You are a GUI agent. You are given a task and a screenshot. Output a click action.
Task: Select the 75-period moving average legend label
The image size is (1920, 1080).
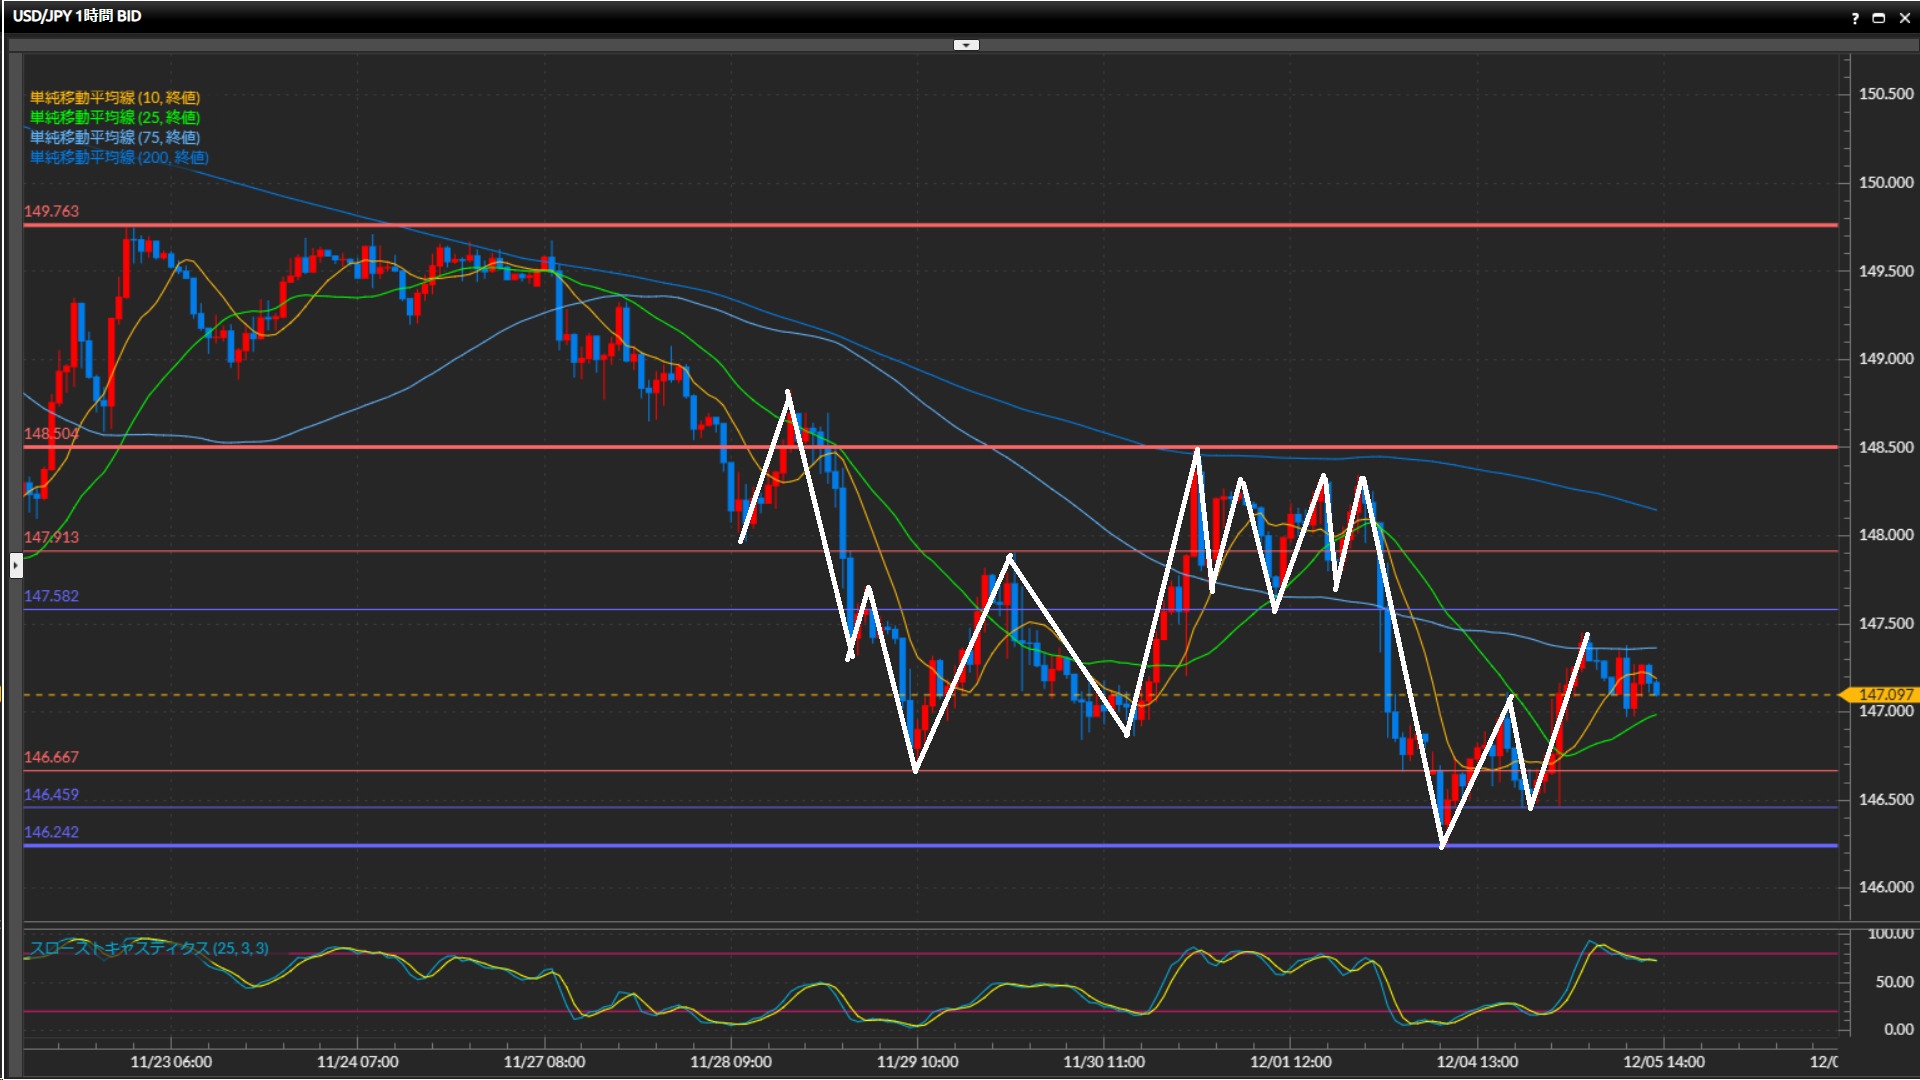click(114, 137)
